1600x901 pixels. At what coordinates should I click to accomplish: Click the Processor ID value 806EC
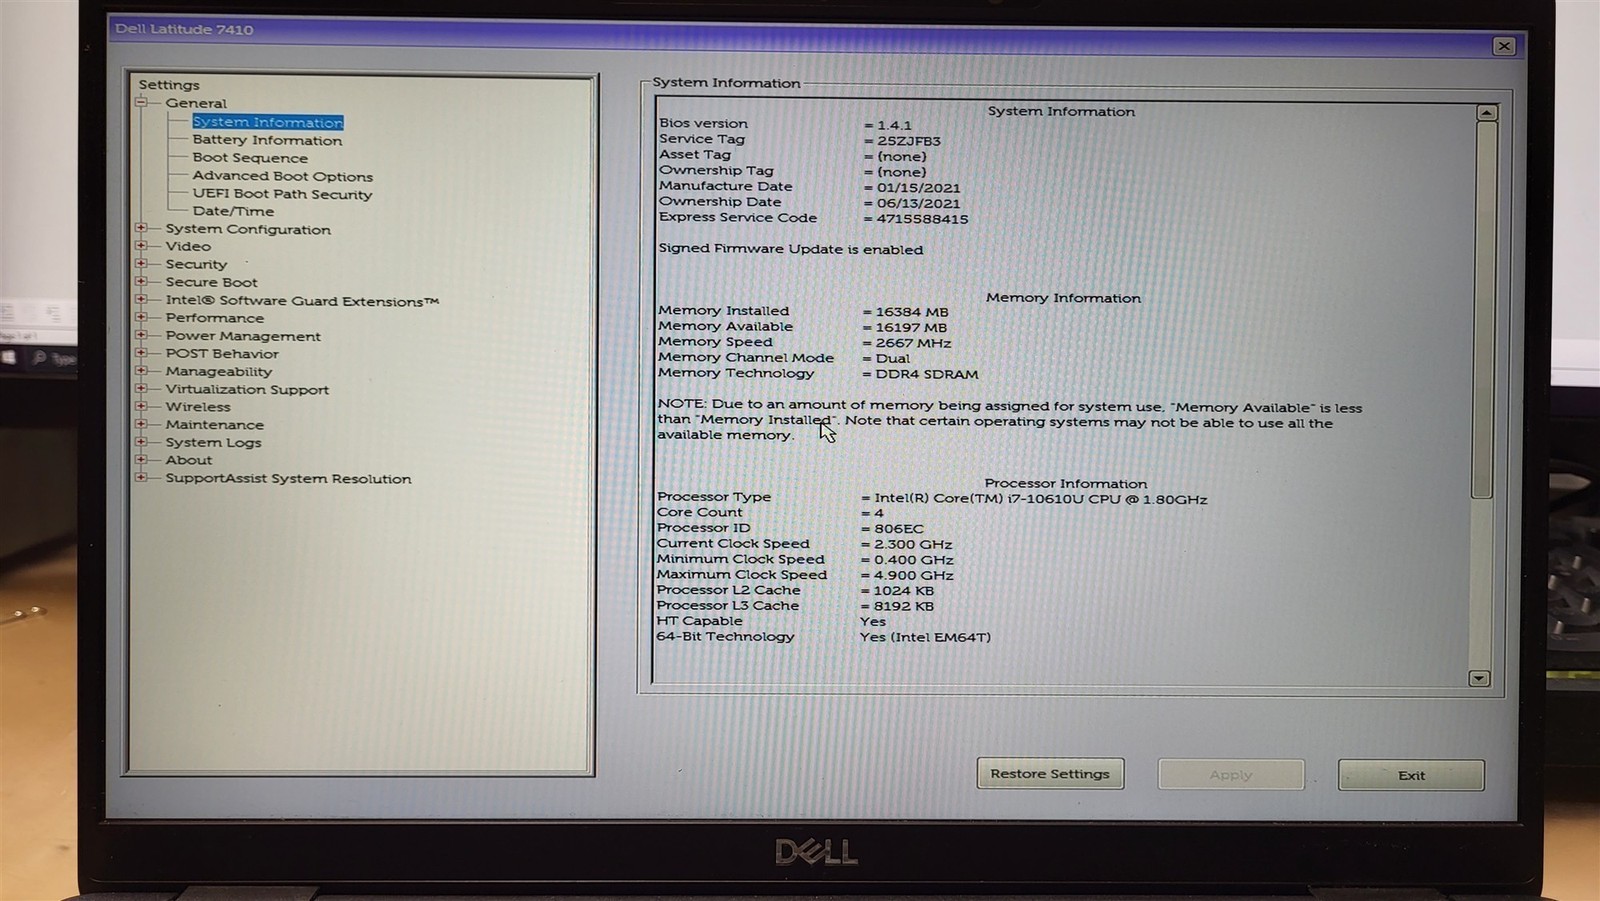[x=898, y=529]
